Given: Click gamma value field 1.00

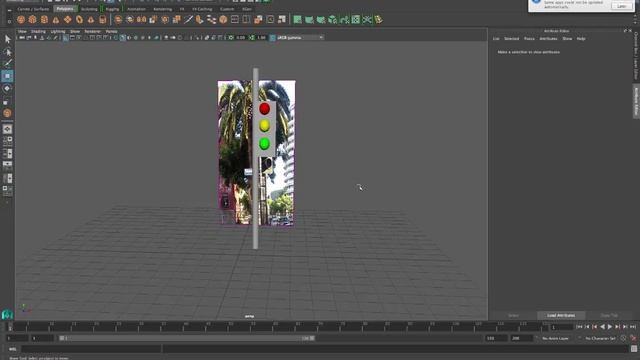Looking at the screenshot, I should pyautogui.click(x=261, y=38).
